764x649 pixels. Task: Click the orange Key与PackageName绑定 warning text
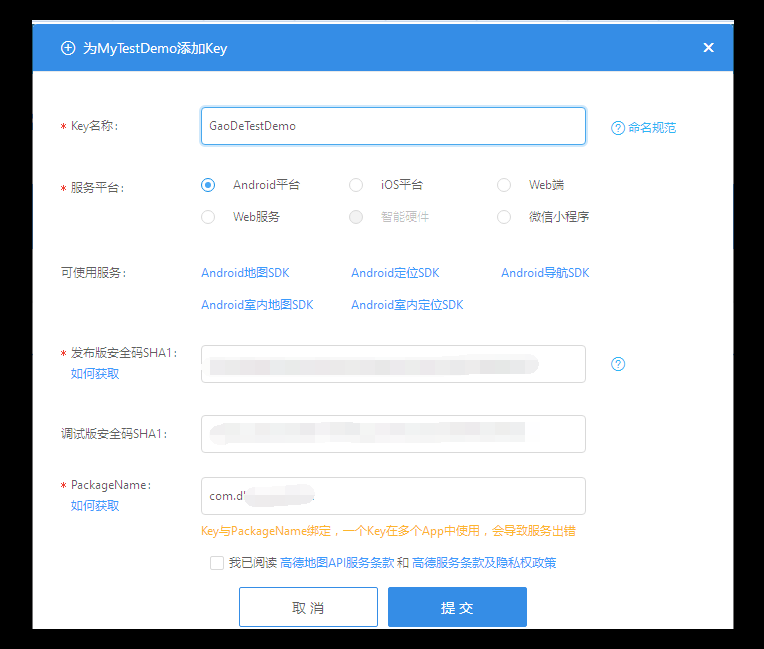tap(388, 531)
